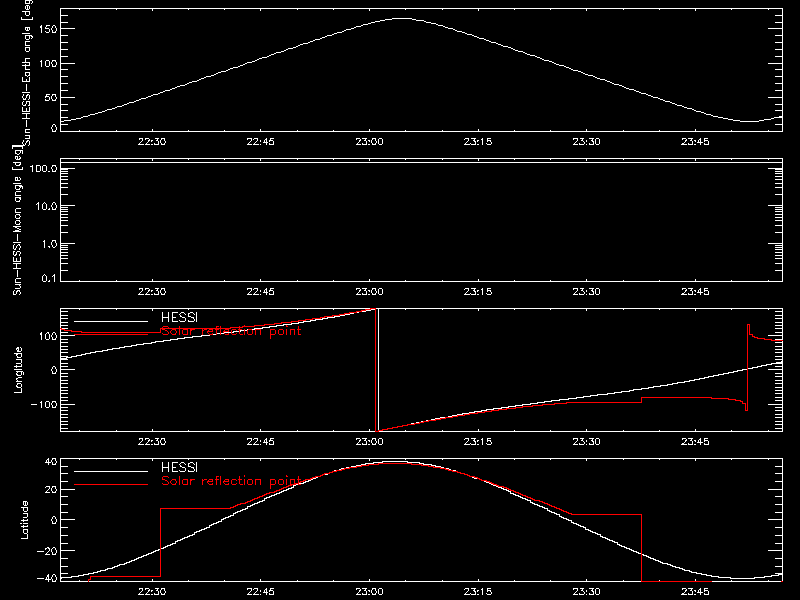The image size is (800, 600).
Task: Click the Sun-HESSI-Moon angle axis title
Action: point(17,220)
